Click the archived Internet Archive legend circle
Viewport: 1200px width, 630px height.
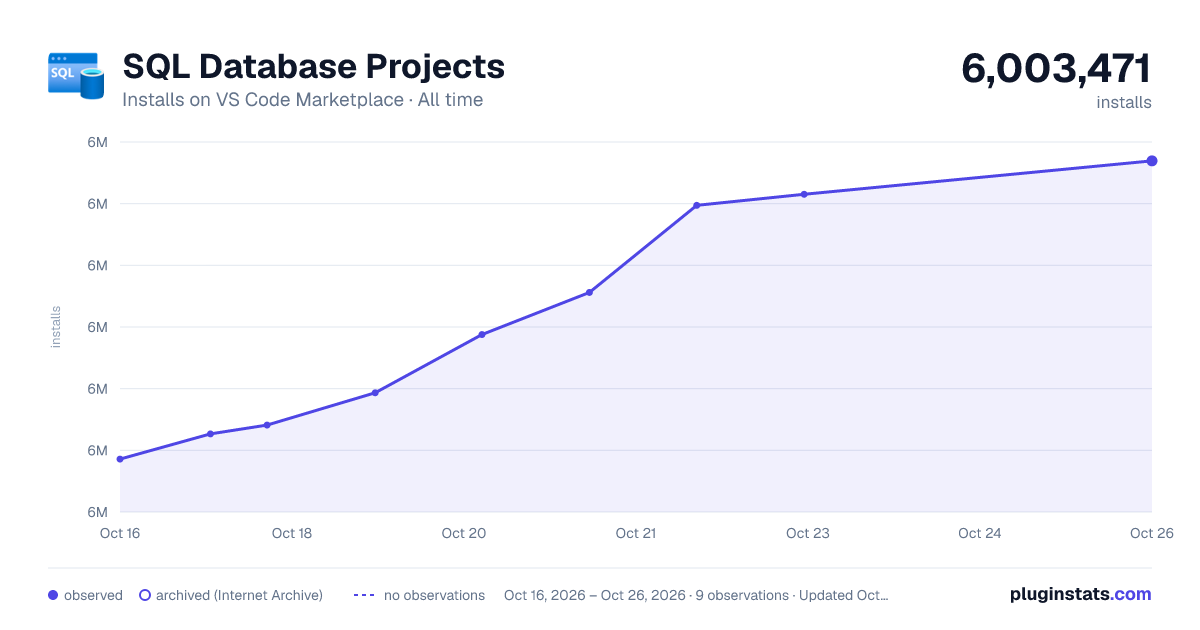[x=144, y=595]
